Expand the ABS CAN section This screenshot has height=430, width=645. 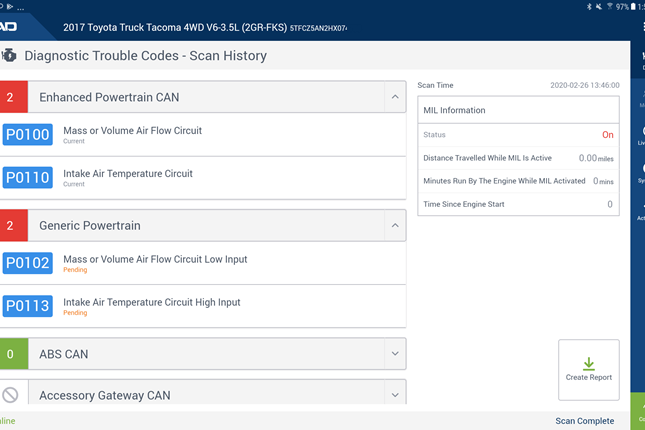coord(394,354)
